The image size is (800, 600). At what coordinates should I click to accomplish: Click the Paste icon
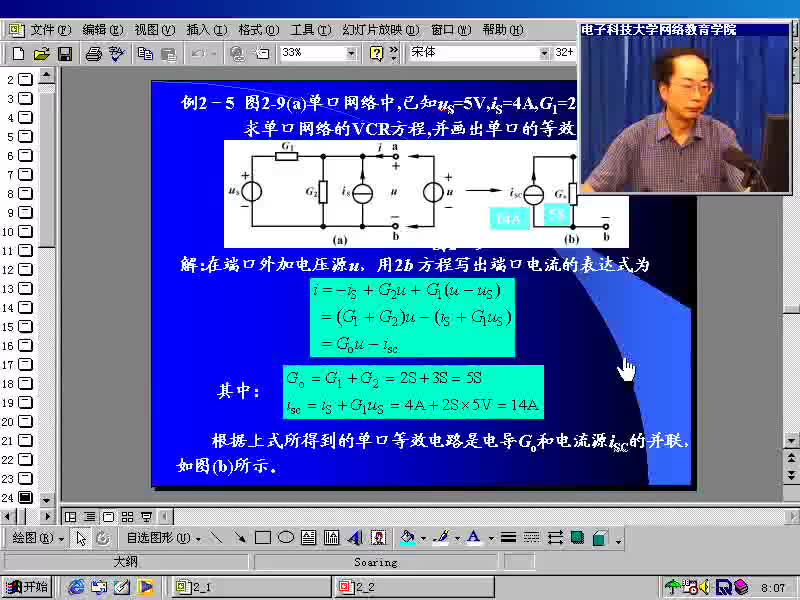tap(168, 53)
